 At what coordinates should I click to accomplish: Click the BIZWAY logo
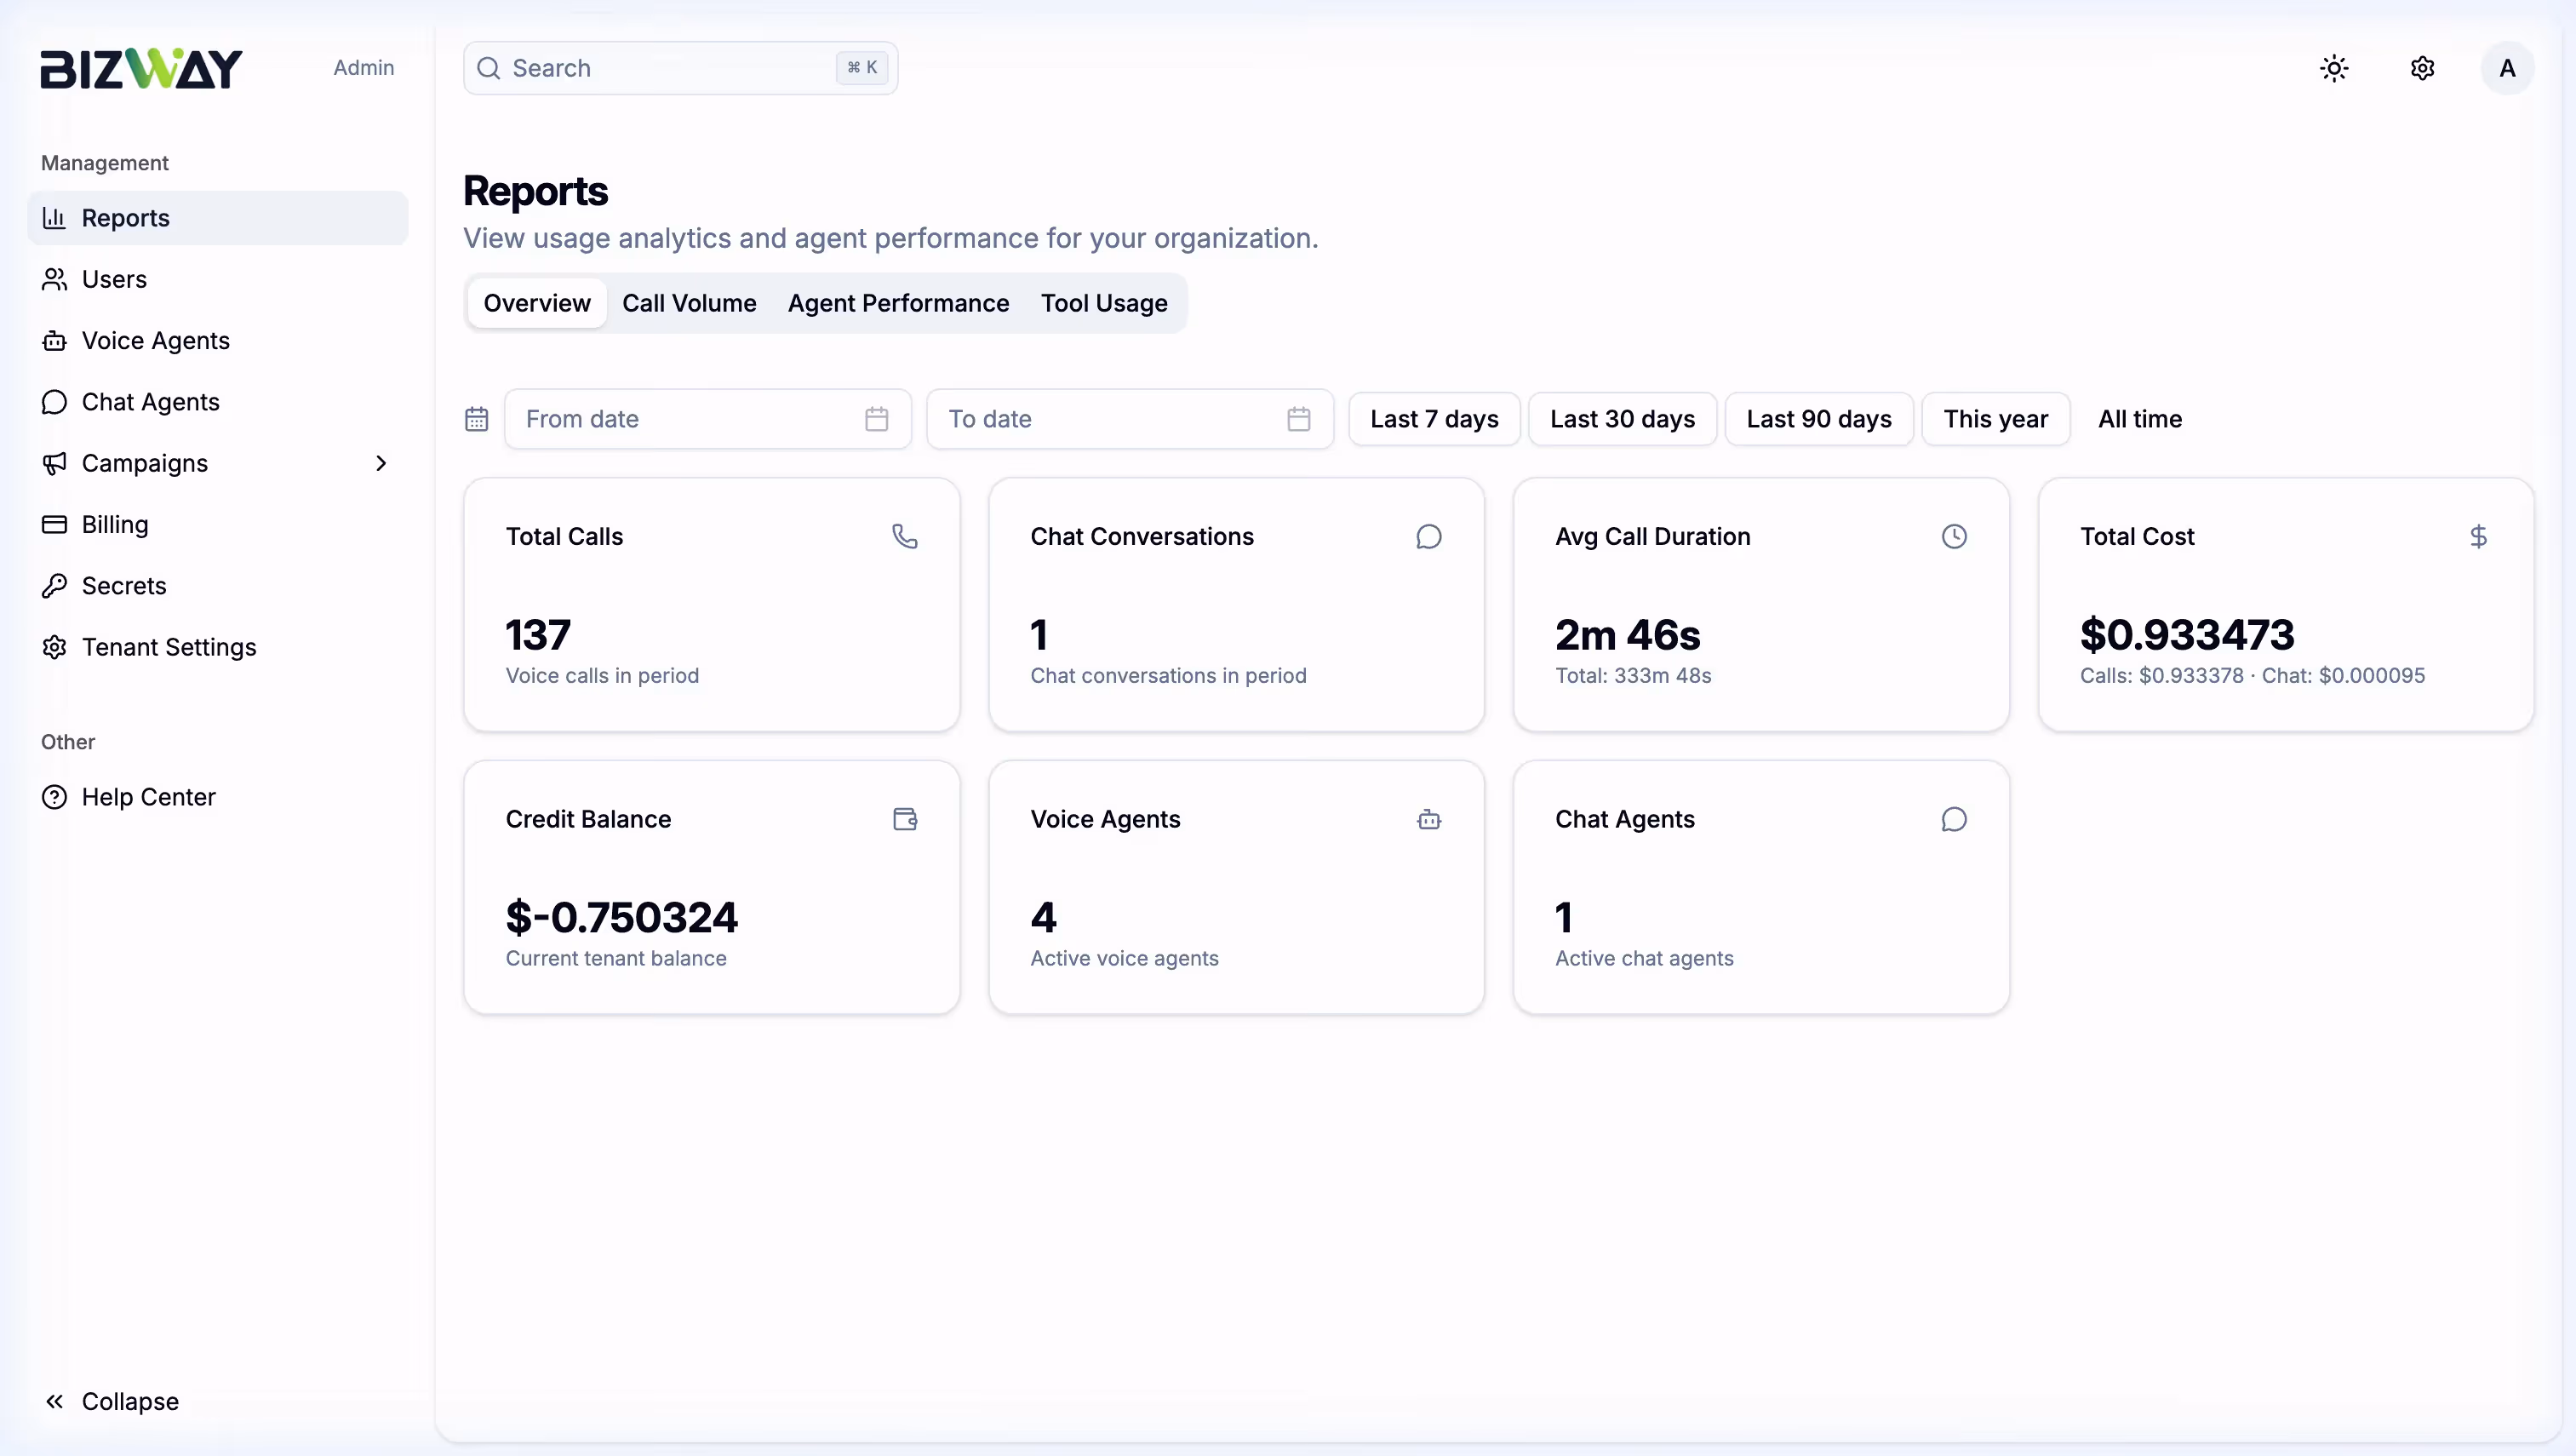pyautogui.click(x=141, y=68)
